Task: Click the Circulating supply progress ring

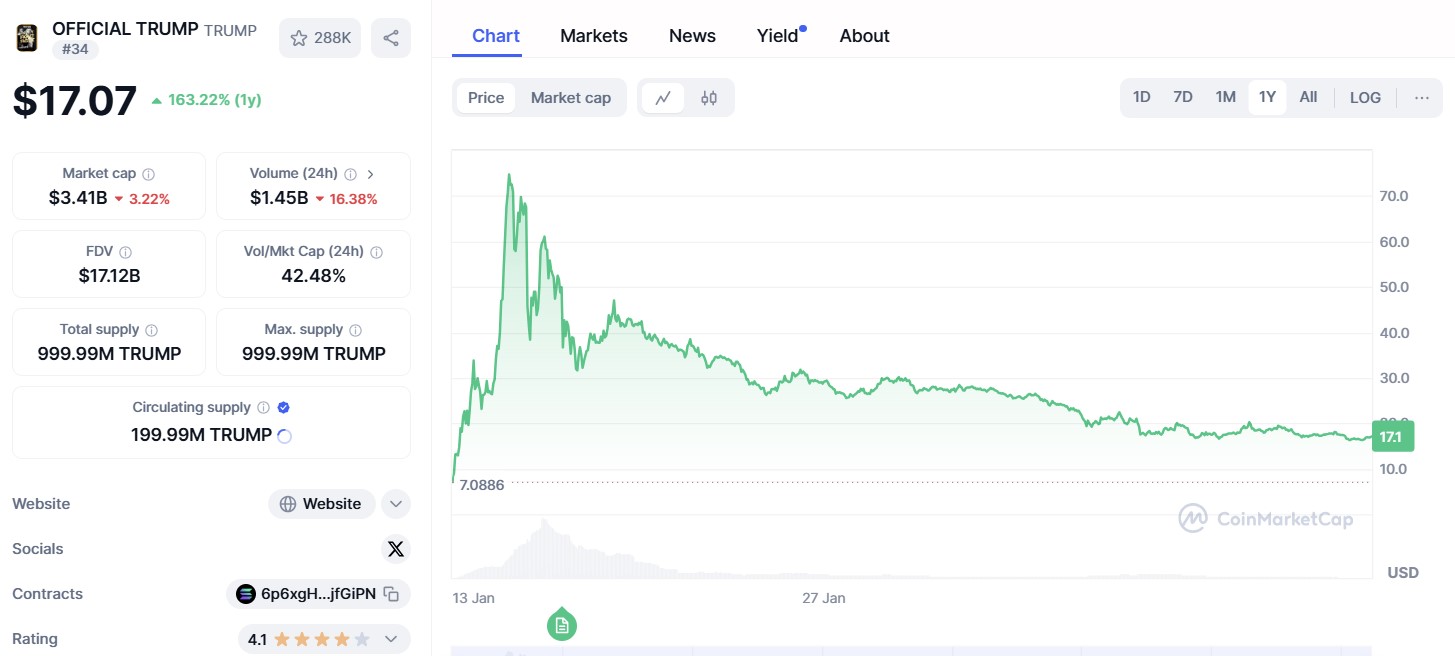Action: click(284, 436)
